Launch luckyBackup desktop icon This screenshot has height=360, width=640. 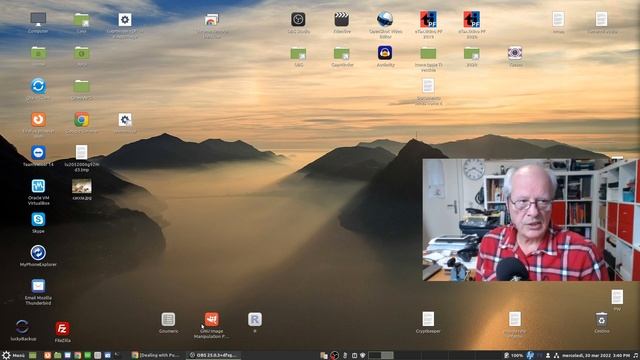[x=22, y=327]
